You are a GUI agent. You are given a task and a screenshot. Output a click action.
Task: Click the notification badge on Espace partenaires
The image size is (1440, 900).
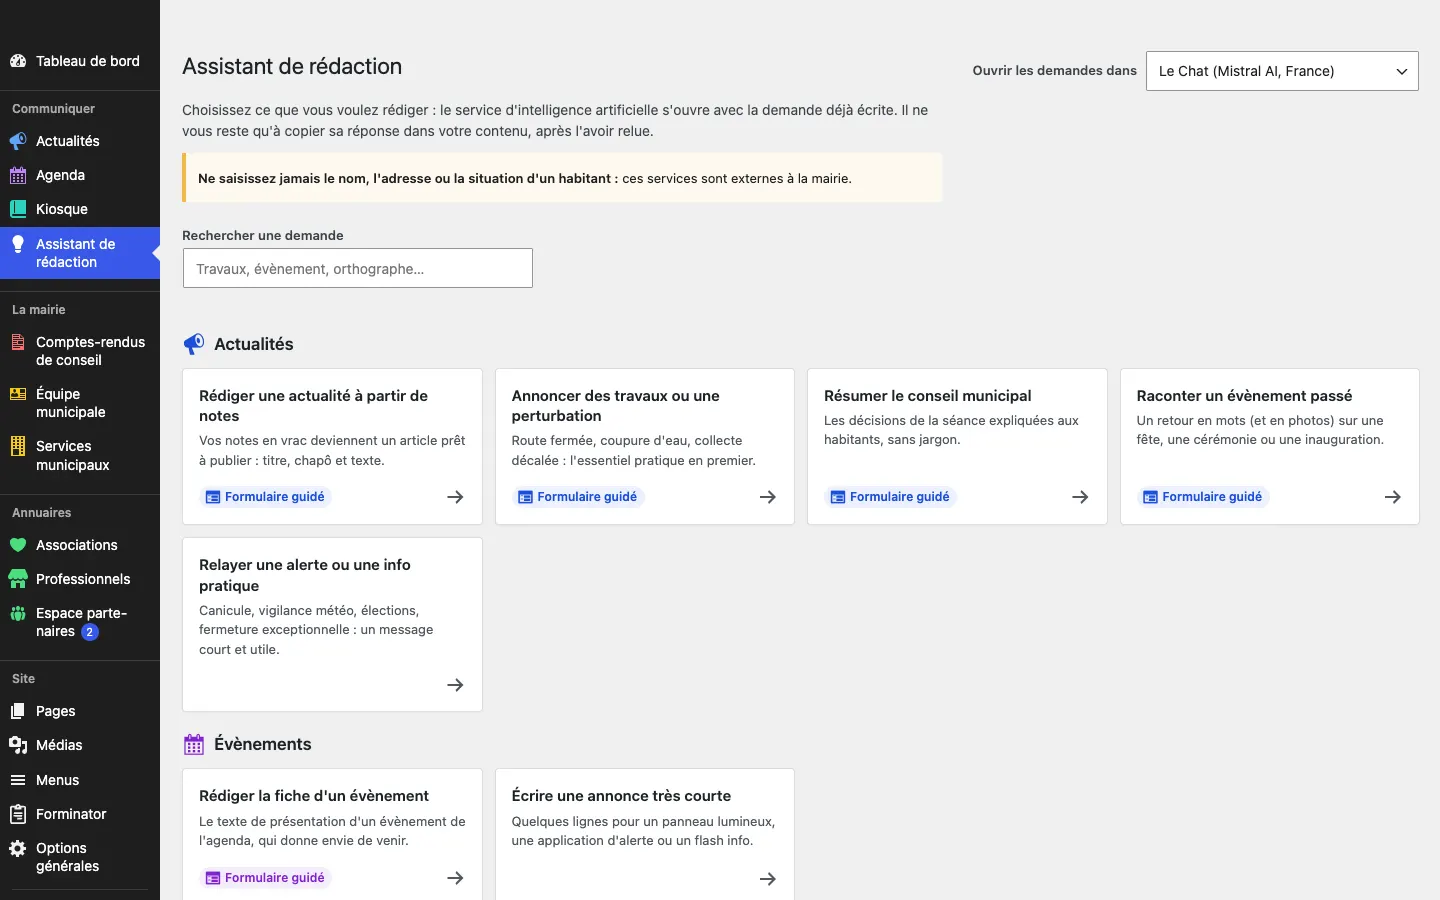click(x=90, y=632)
